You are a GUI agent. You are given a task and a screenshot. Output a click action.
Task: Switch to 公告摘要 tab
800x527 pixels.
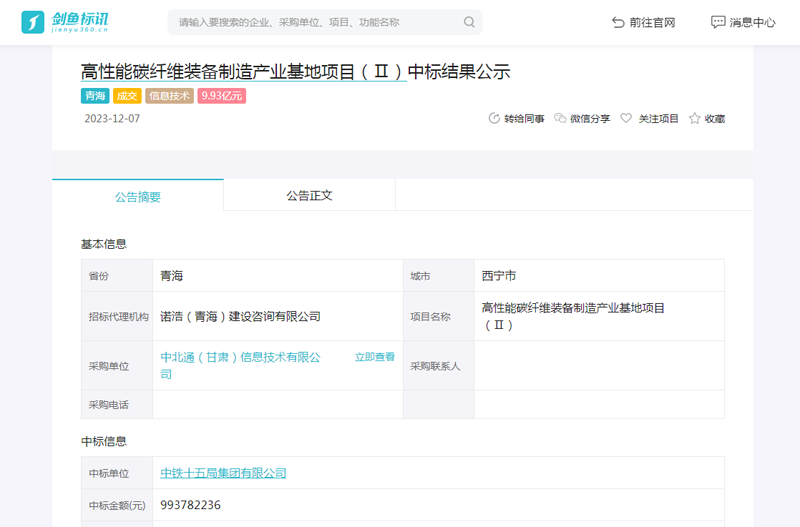tap(138, 196)
